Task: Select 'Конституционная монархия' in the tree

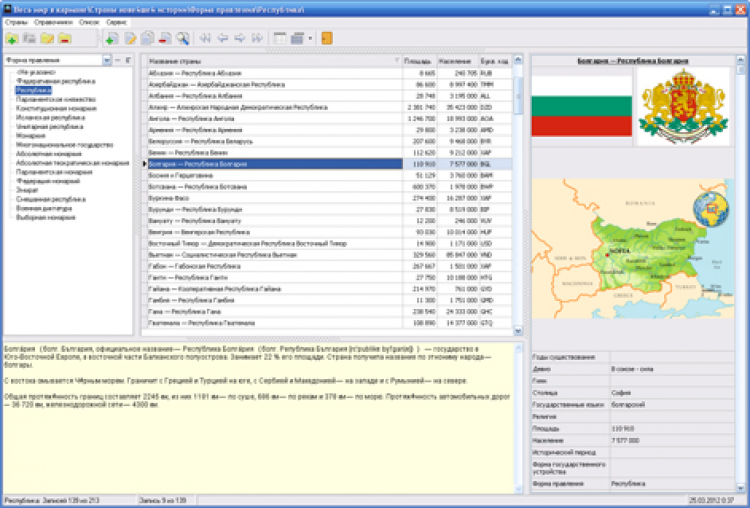Action: [x=57, y=107]
